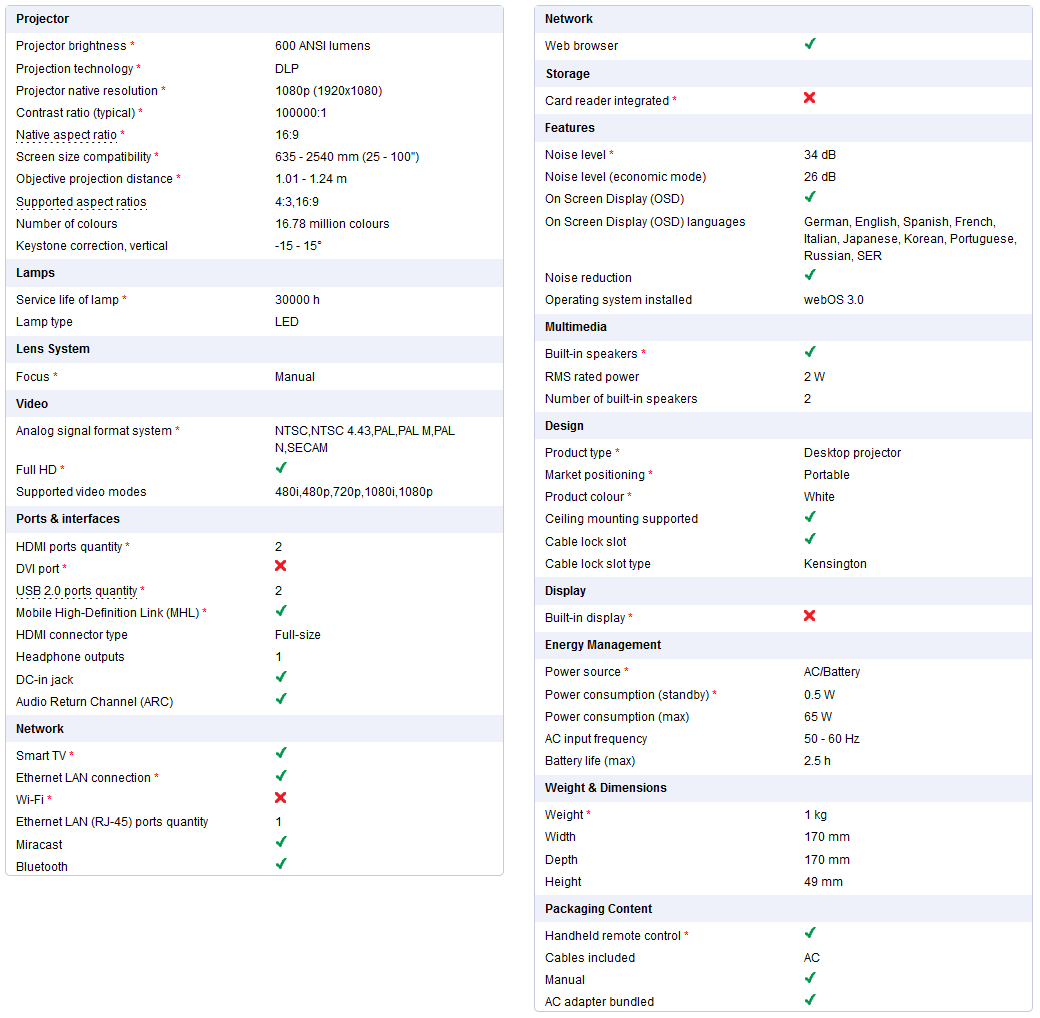Click the Ports & interfaces section header

[x=68, y=519]
